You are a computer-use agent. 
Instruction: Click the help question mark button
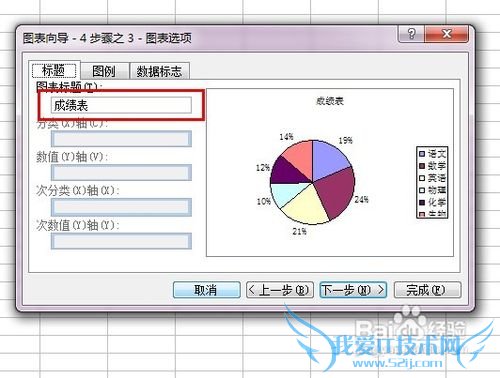411,34
